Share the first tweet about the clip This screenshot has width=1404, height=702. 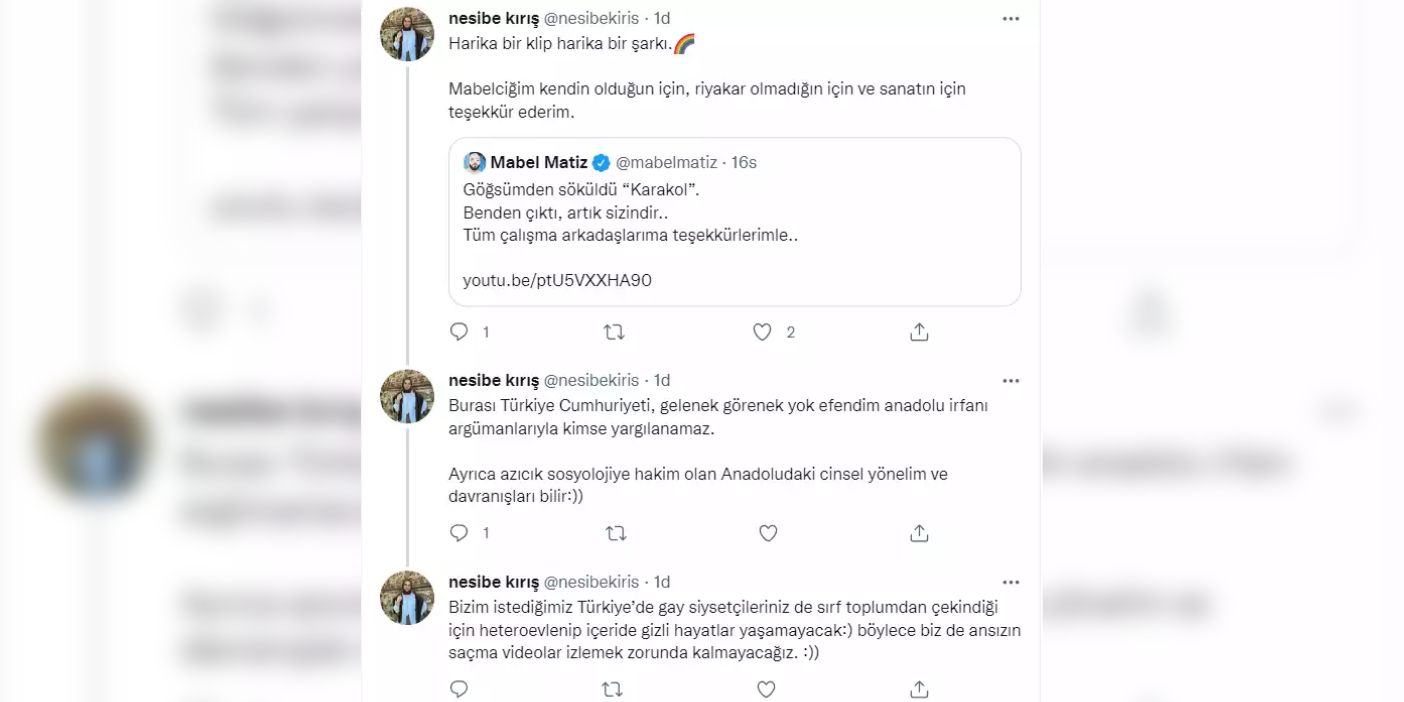tap(919, 332)
